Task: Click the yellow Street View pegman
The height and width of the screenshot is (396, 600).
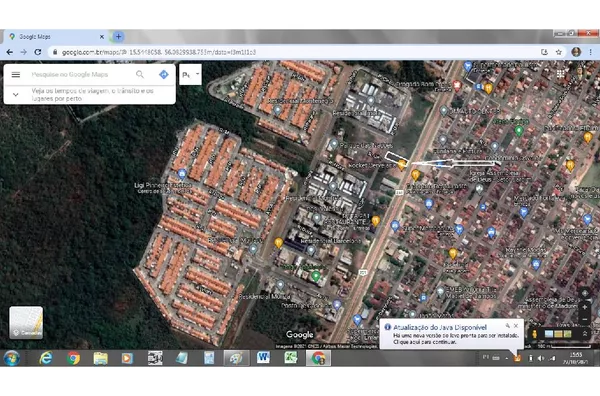Action: [x=535, y=334]
